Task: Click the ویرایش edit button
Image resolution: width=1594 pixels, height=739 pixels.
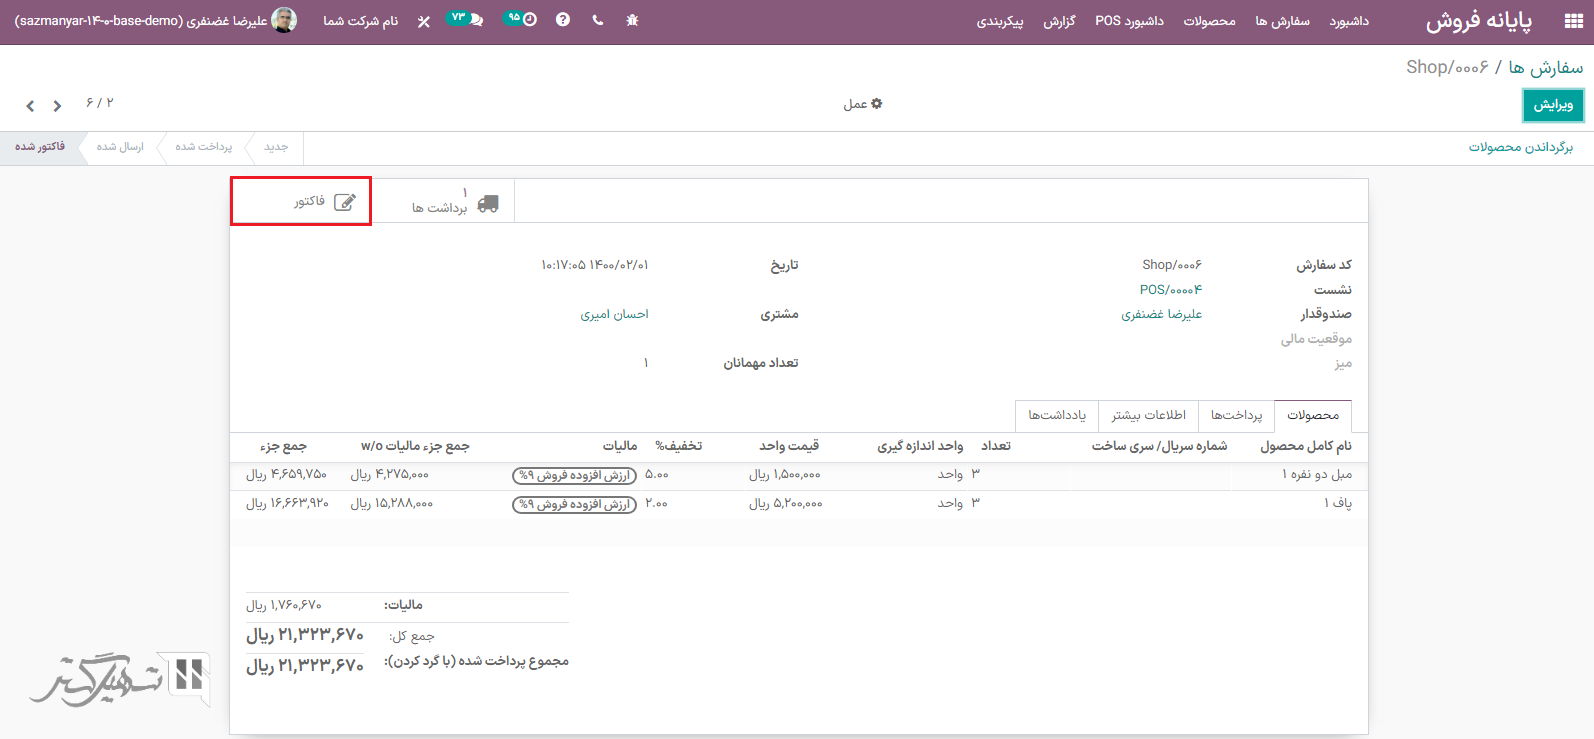Action: [x=1552, y=105]
